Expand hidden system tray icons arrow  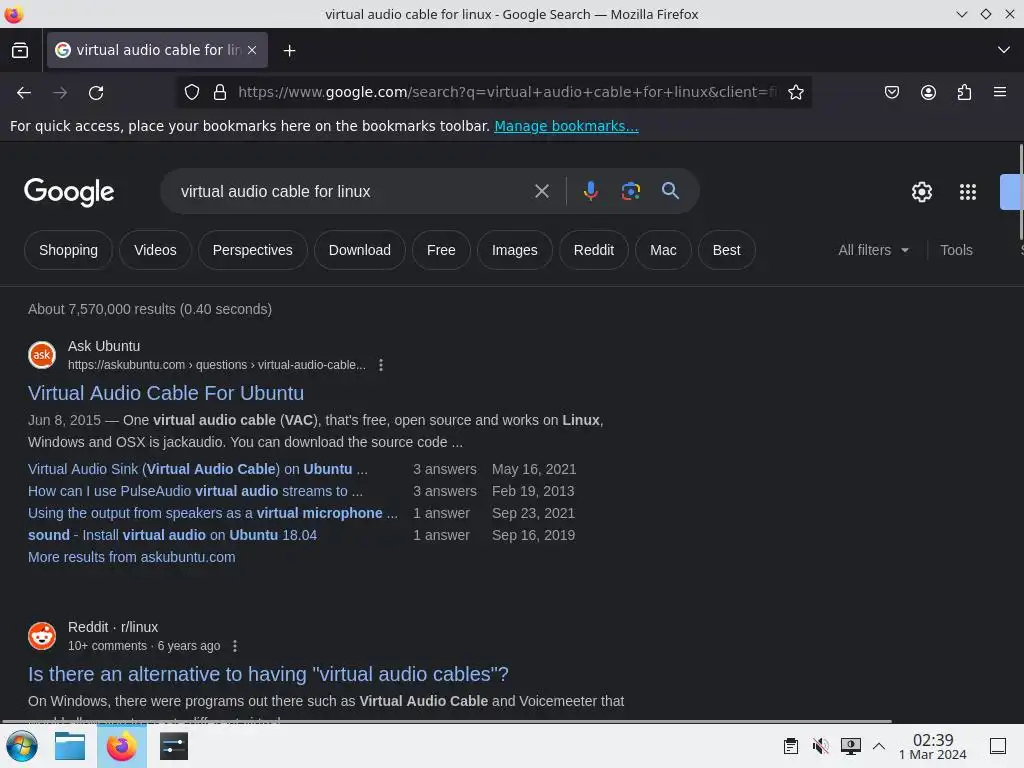[879, 746]
